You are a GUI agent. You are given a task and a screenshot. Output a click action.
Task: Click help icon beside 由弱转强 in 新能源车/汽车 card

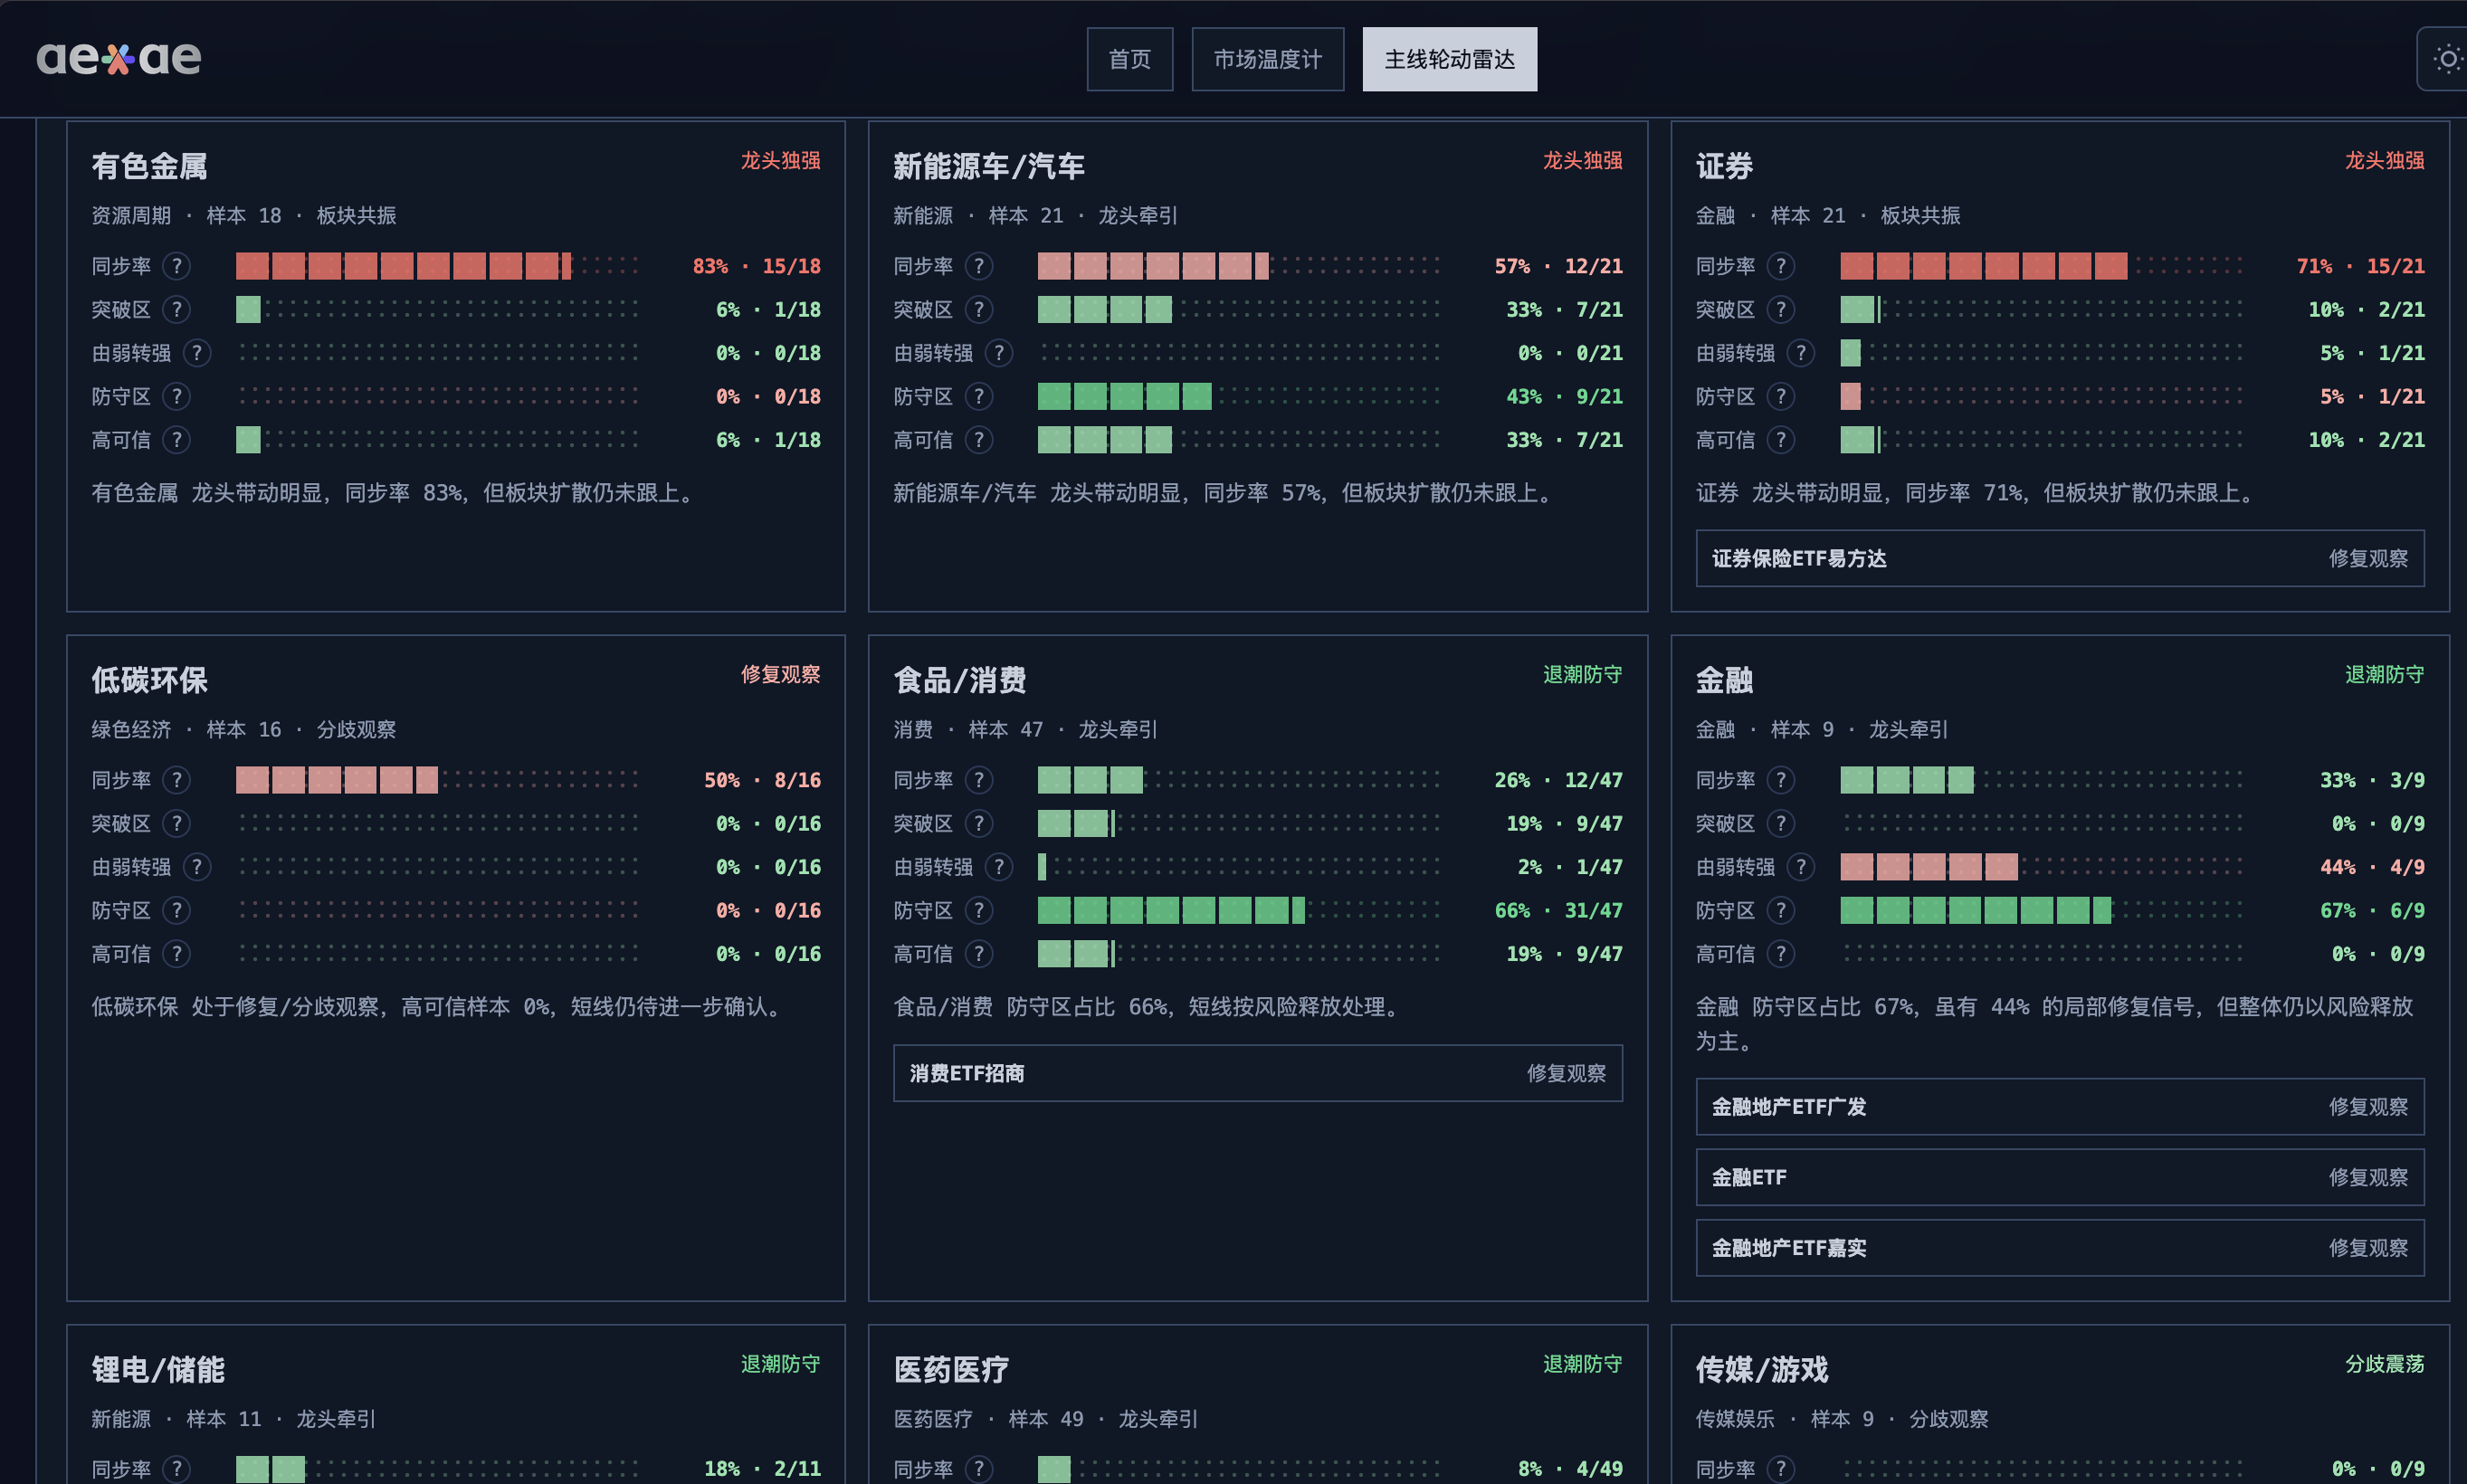coord(999,353)
